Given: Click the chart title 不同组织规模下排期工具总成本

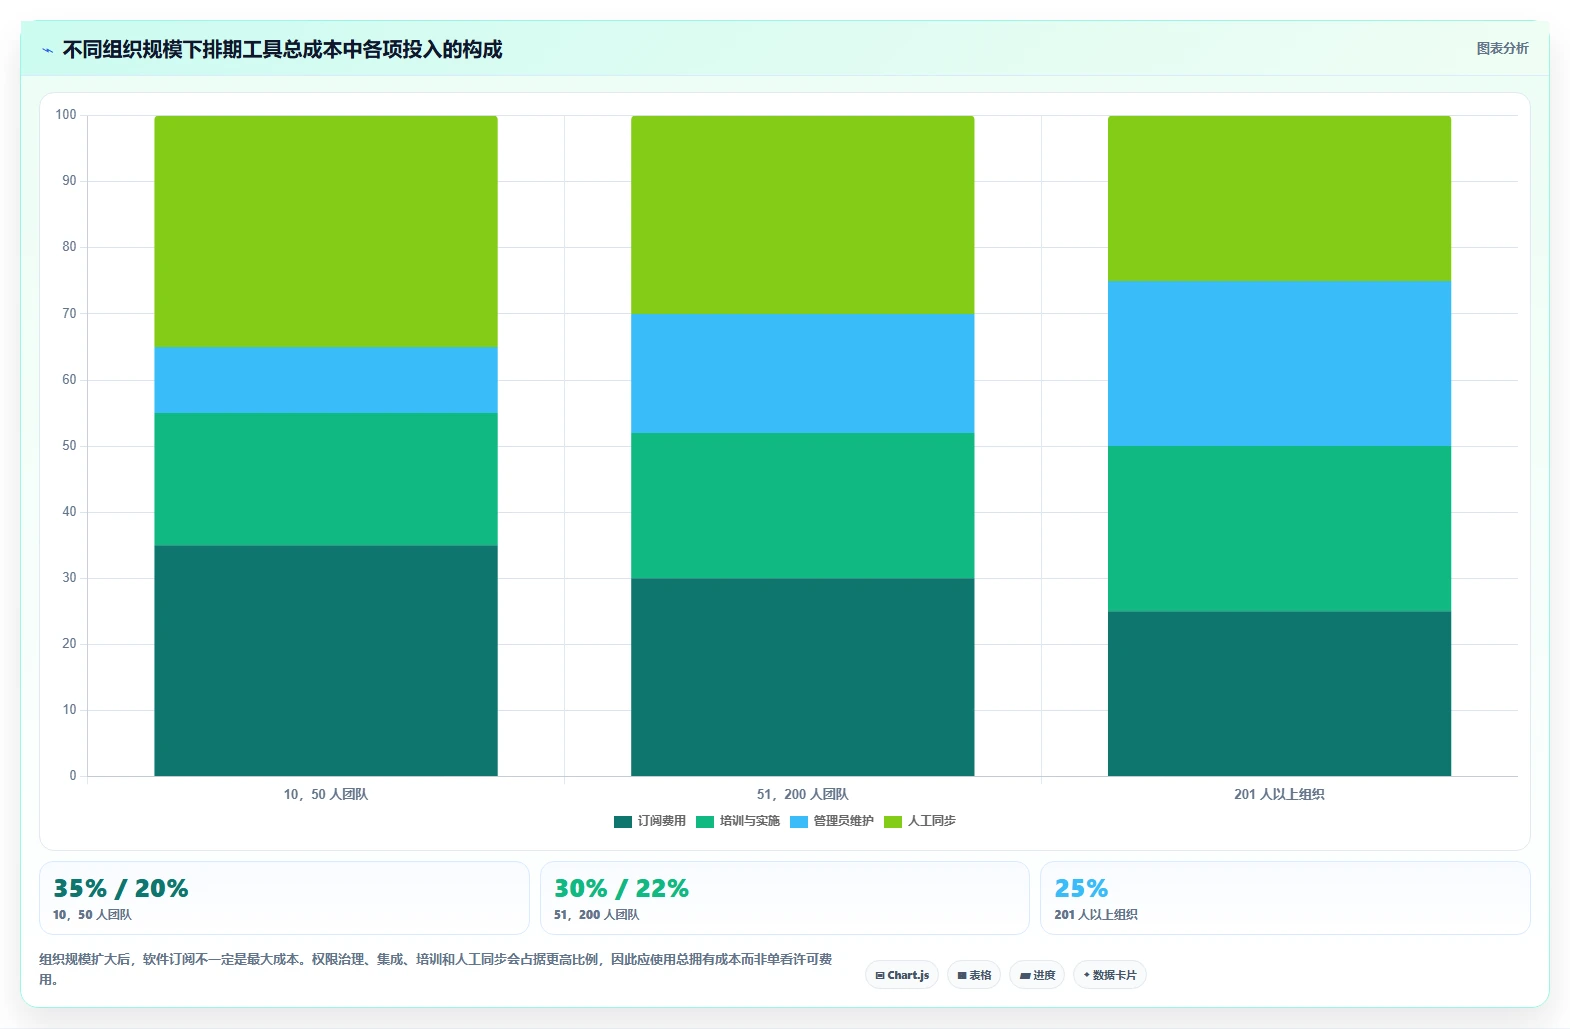Looking at the screenshot, I should (282, 50).
